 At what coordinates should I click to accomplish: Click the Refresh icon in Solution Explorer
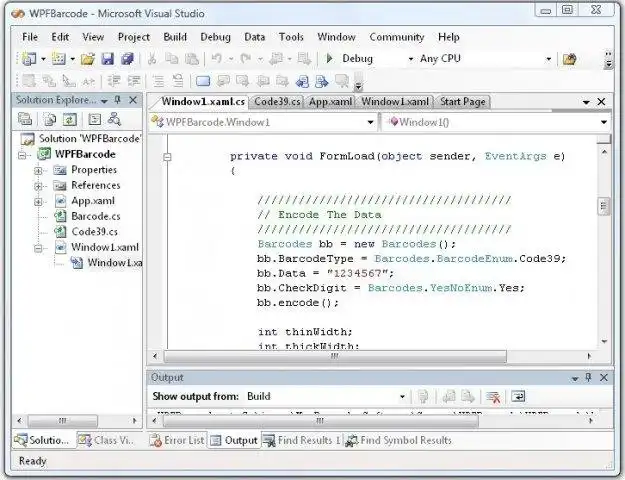tap(69, 119)
